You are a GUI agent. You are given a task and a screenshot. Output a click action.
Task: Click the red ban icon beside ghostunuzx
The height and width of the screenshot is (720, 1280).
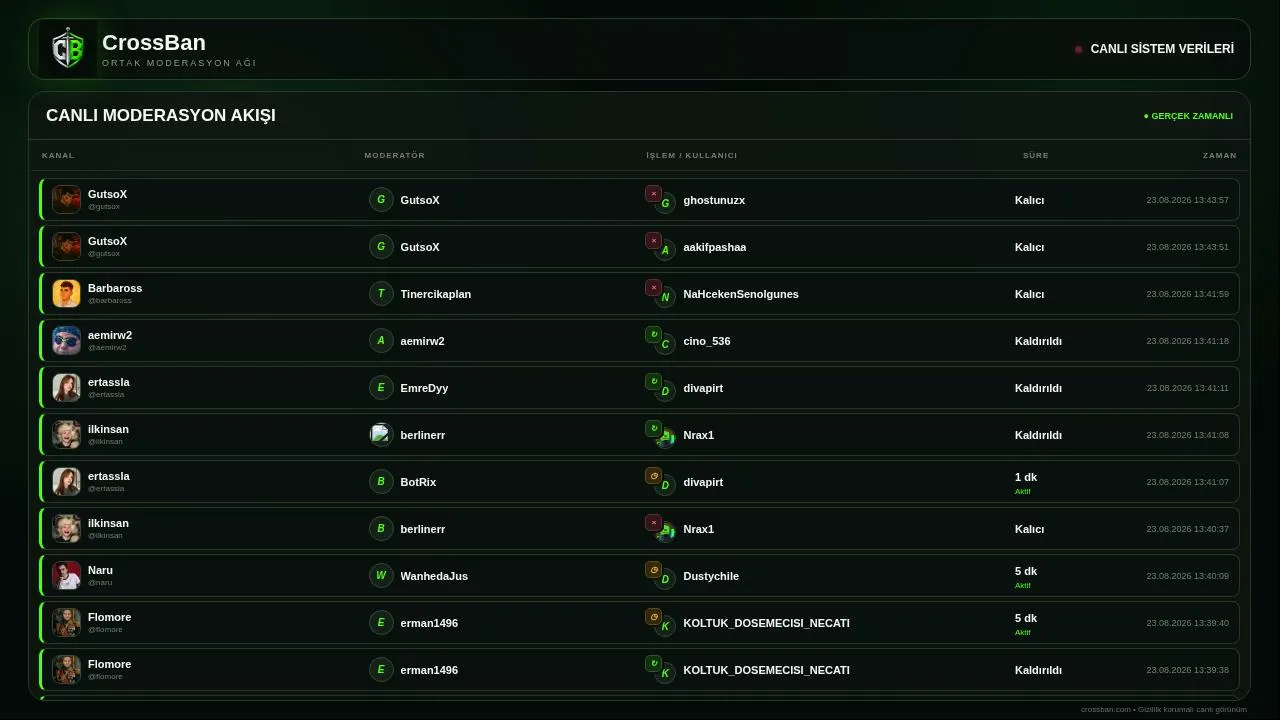pos(653,194)
